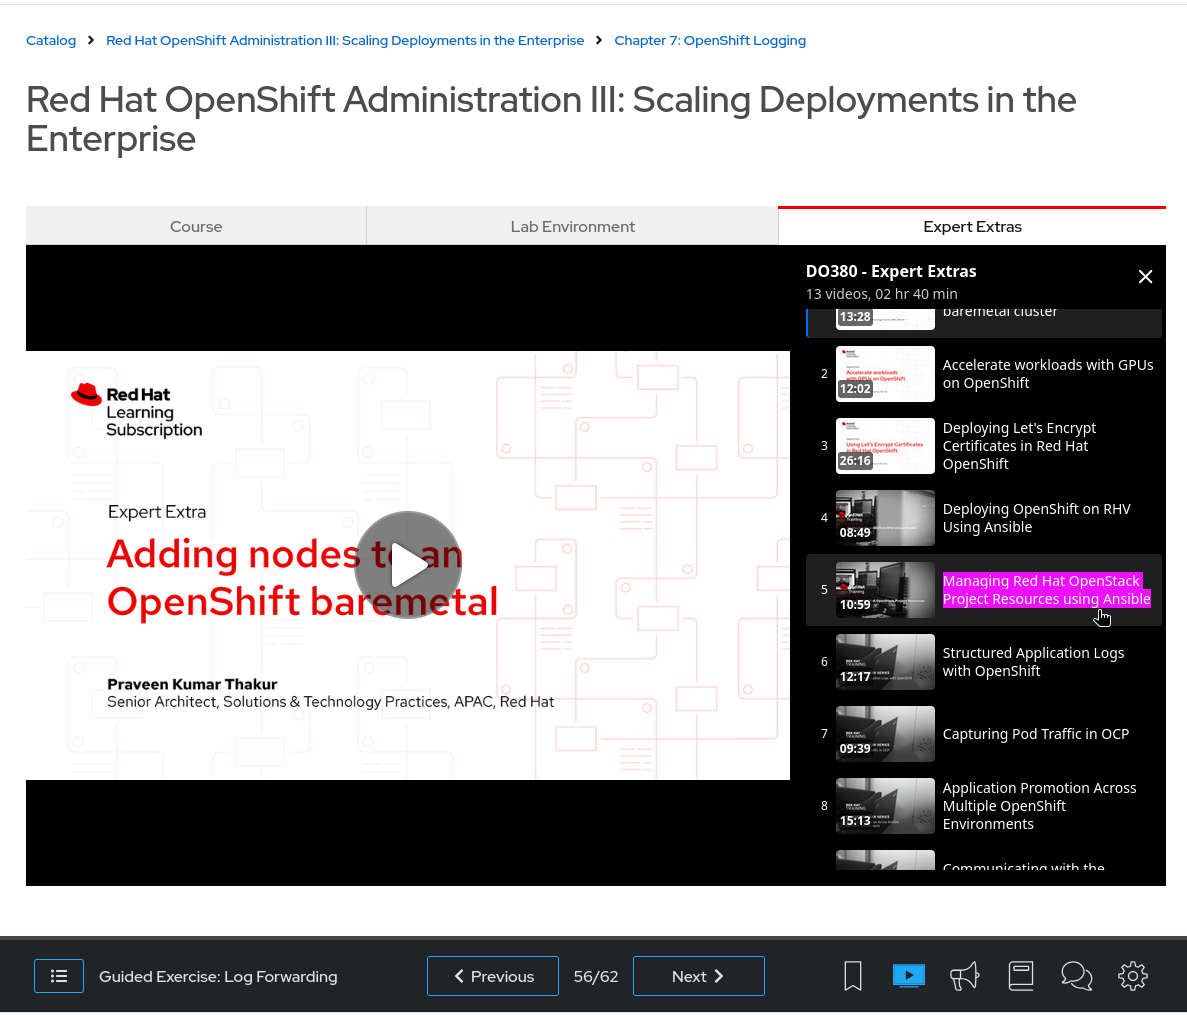
Task: Click the course title heading
Action: pos(551,119)
